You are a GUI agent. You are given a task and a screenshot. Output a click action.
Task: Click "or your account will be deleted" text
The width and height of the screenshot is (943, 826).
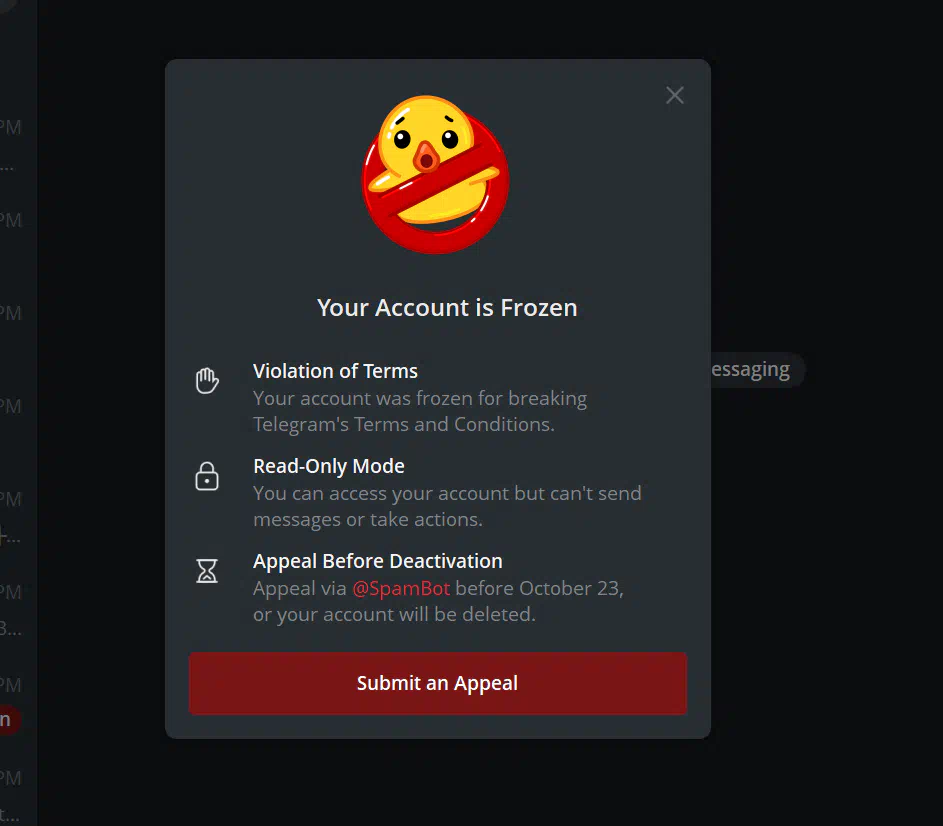tap(394, 614)
